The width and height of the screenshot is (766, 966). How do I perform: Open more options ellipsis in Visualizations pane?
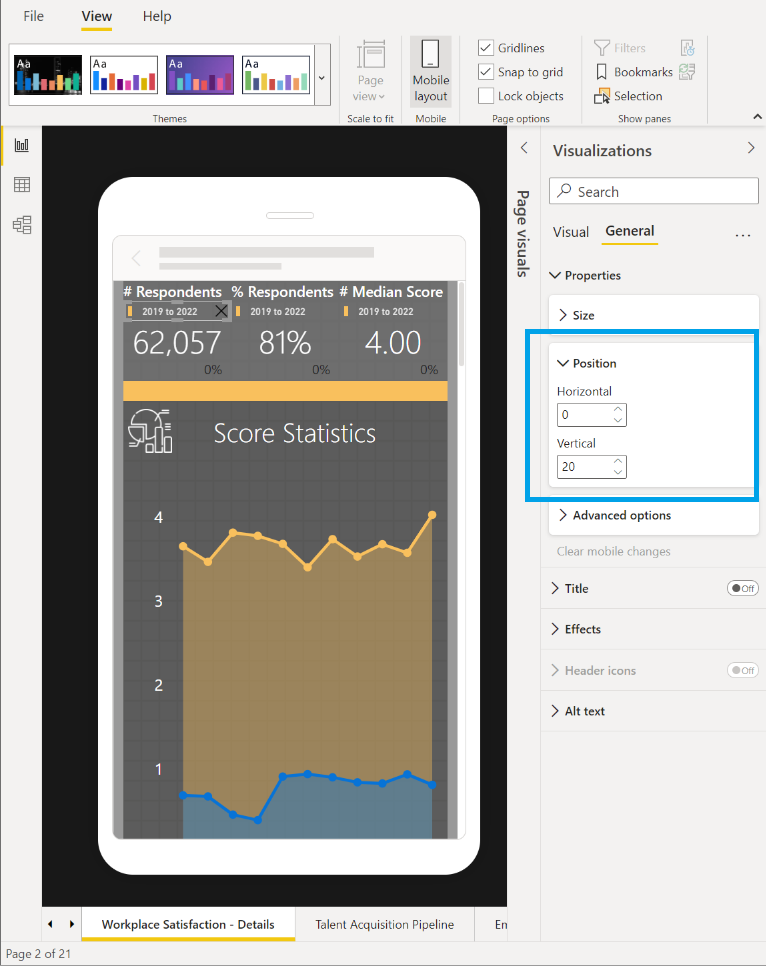click(742, 233)
